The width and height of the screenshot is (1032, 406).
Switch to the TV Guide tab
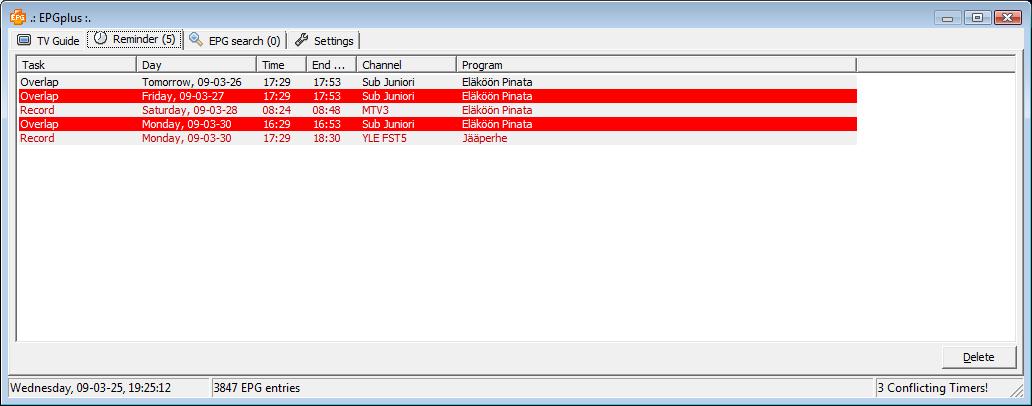[x=48, y=41]
